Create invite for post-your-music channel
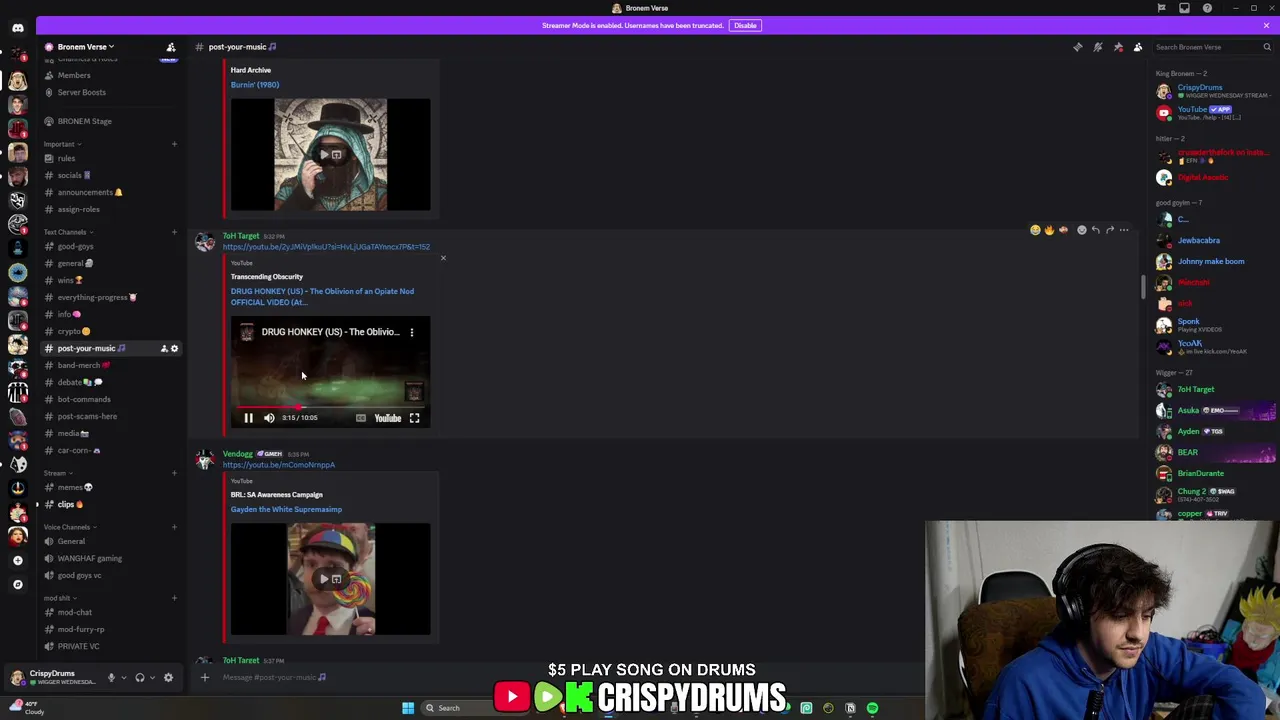Viewport: 1280px width, 720px height. click(164, 348)
